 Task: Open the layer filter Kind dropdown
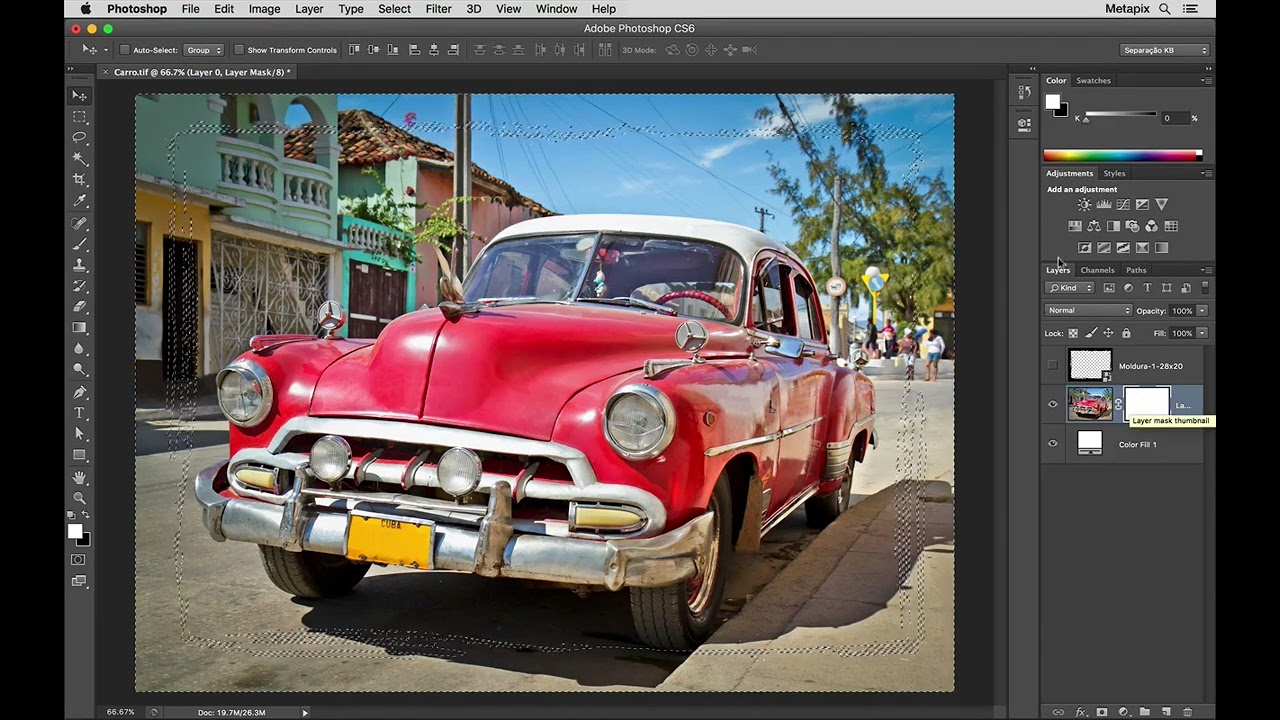tap(1070, 288)
